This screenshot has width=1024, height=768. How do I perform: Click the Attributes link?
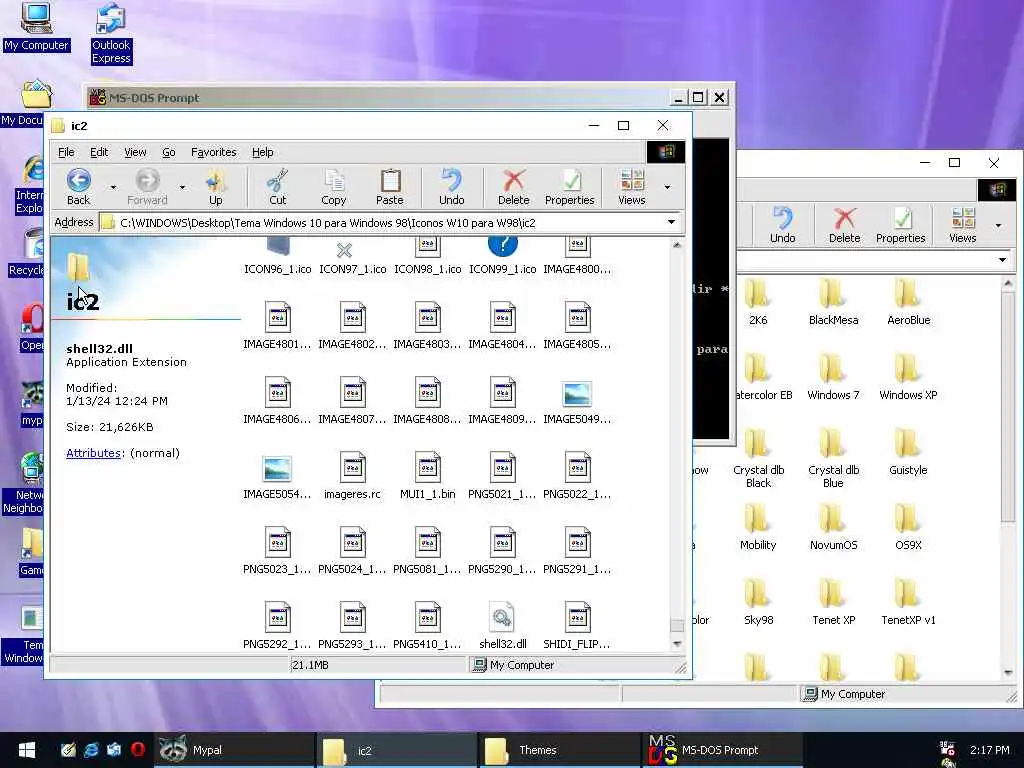pyautogui.click(x=93, y=453)
